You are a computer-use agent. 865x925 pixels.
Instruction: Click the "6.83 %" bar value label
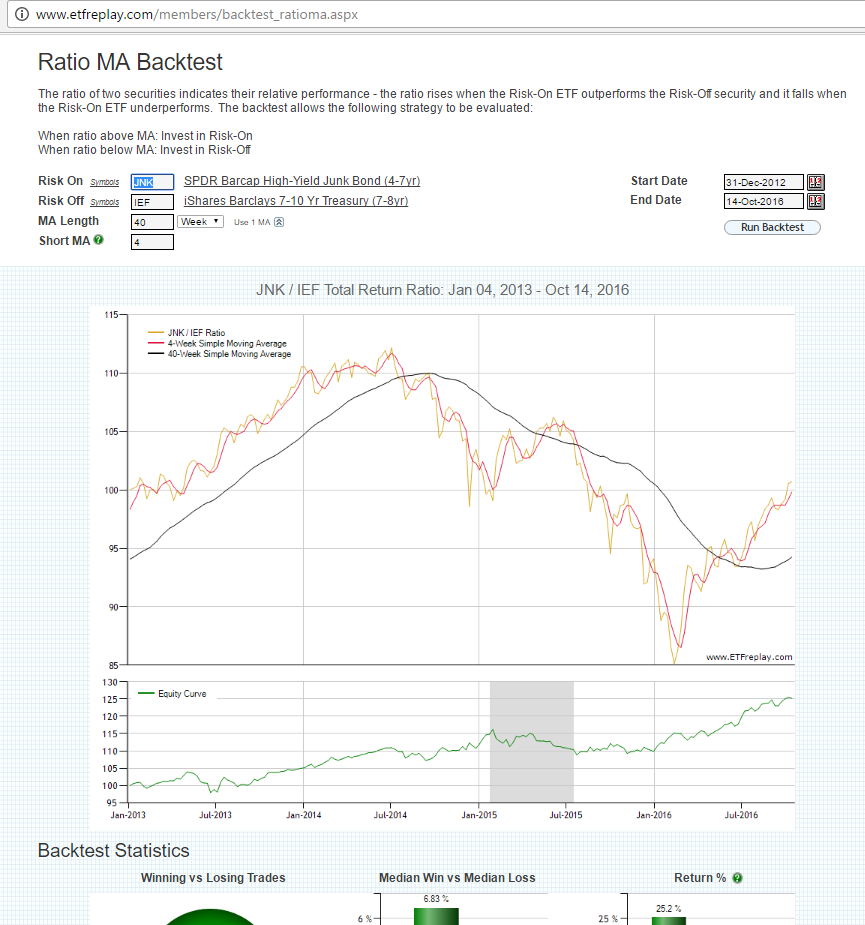point(436,899)
